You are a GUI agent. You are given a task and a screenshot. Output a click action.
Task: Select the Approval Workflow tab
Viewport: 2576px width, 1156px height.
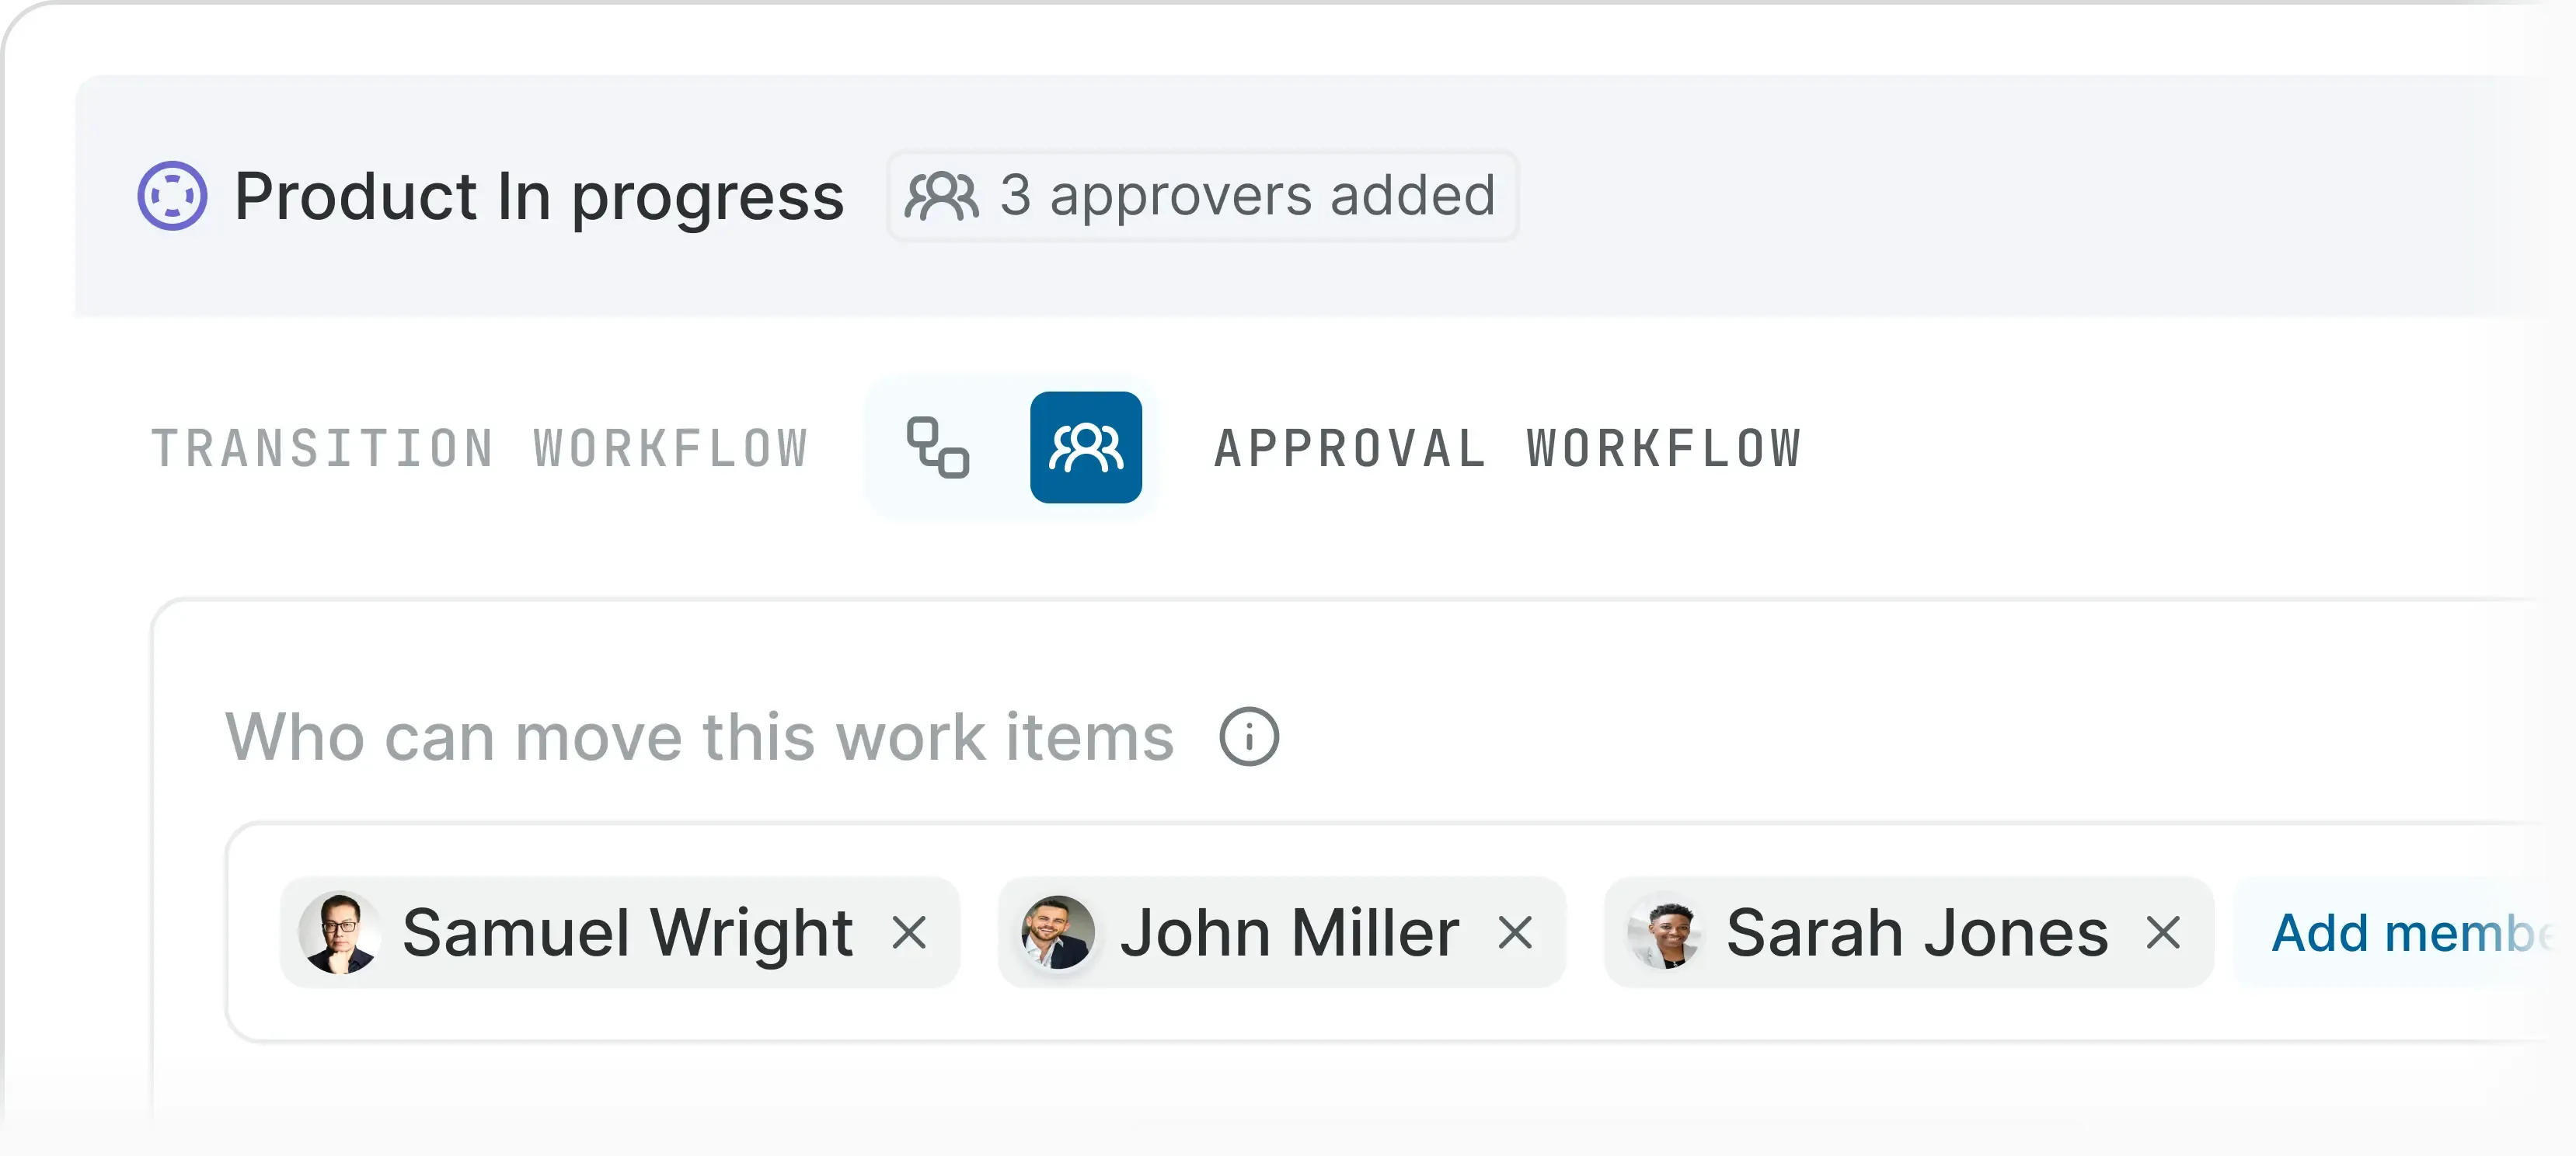[x=1505, y=448]
